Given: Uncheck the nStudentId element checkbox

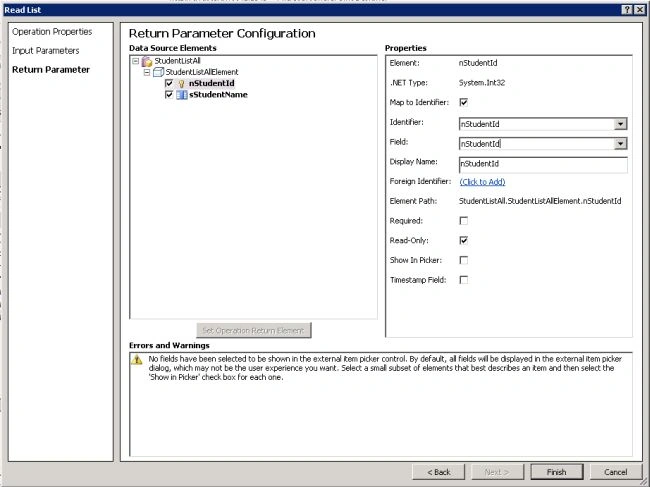Looking at the screenshot, I should (169, 83).
